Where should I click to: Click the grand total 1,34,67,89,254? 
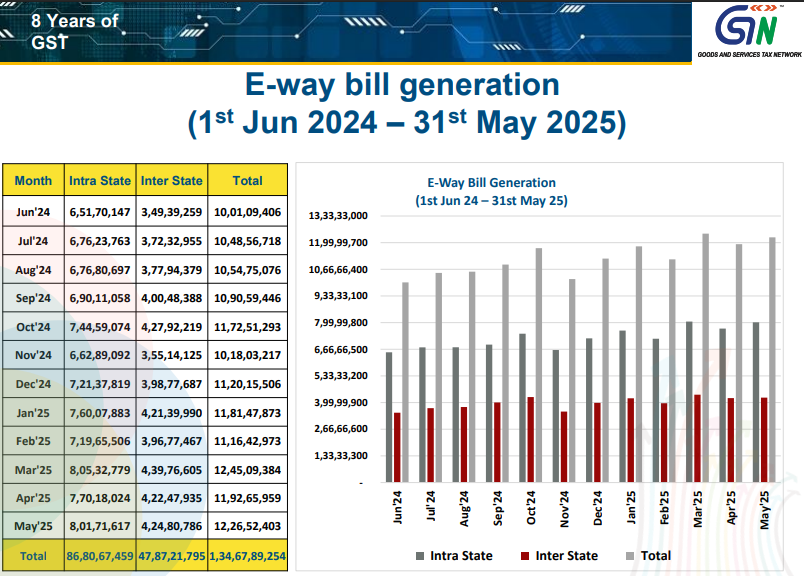pos(248,556)
